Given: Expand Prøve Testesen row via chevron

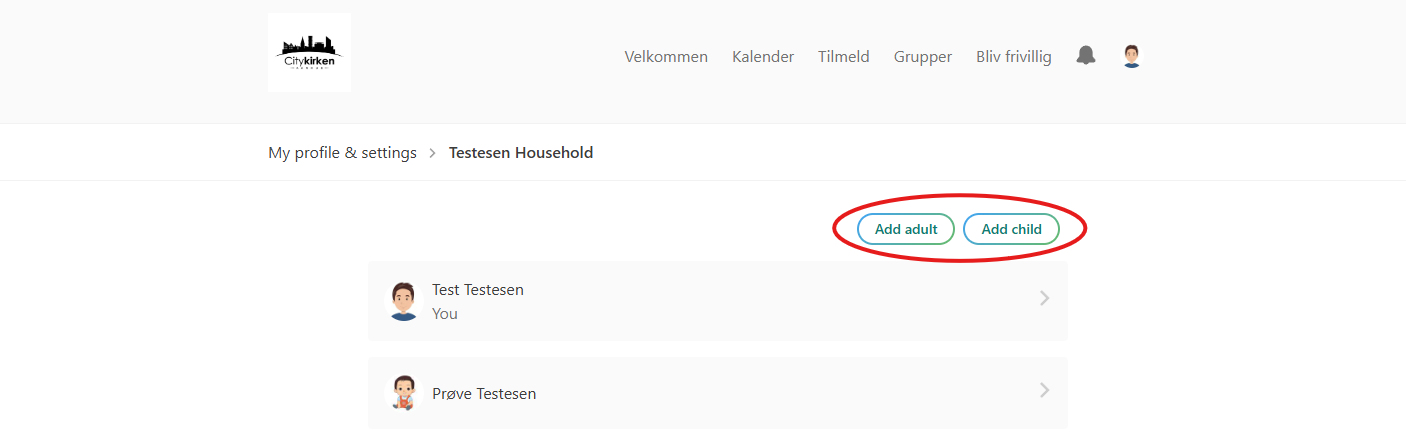Looking at the screenshot, I should pyautogui.click(x=1045, y=390).
